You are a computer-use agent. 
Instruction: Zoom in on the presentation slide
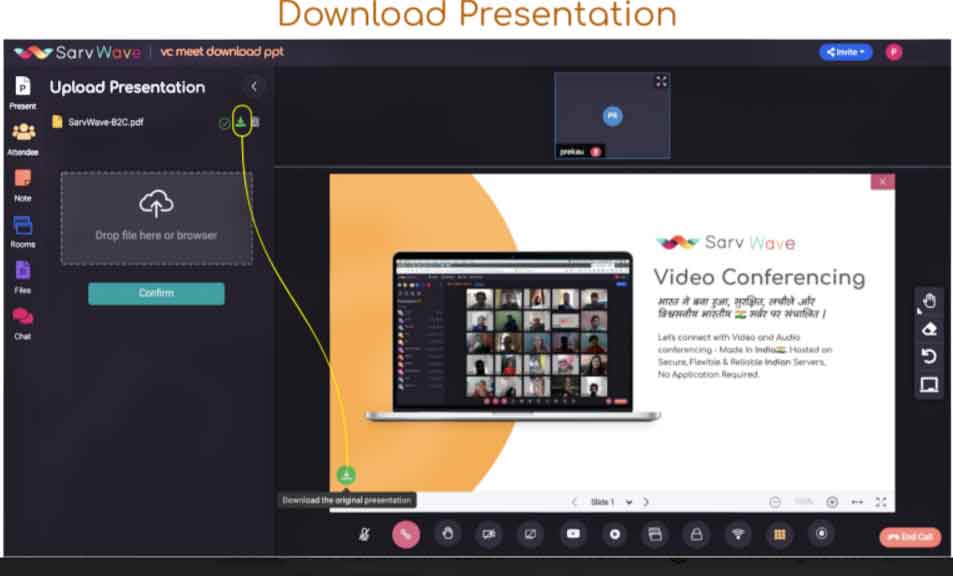832,502
